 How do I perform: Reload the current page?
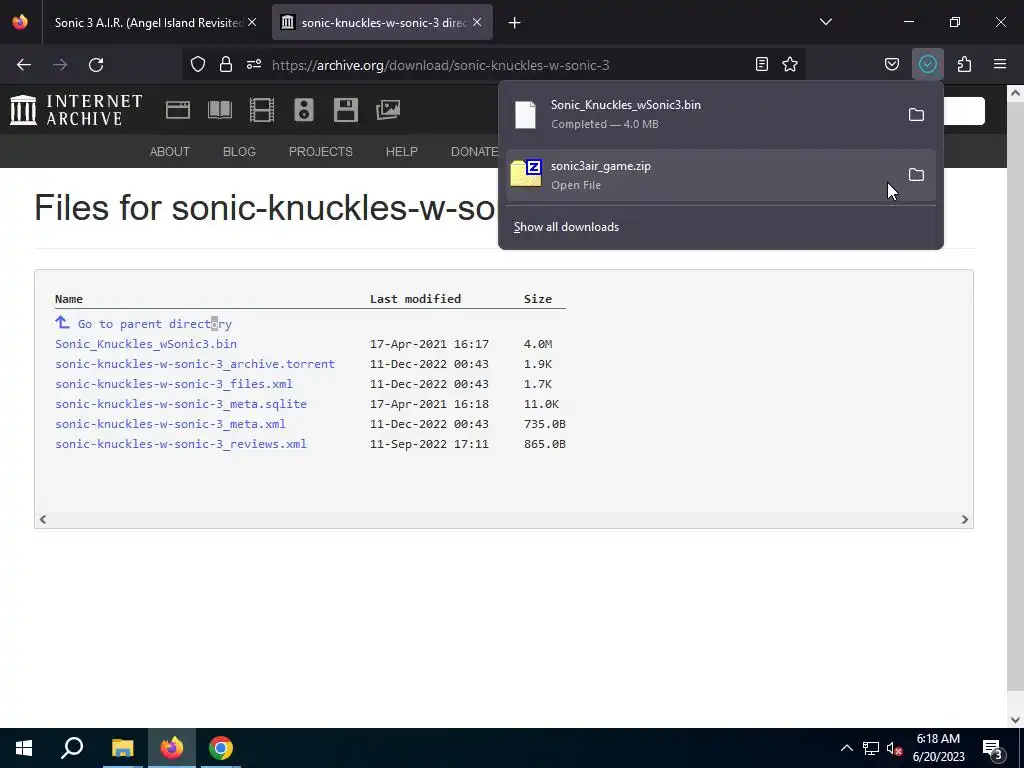click(96, 65)
